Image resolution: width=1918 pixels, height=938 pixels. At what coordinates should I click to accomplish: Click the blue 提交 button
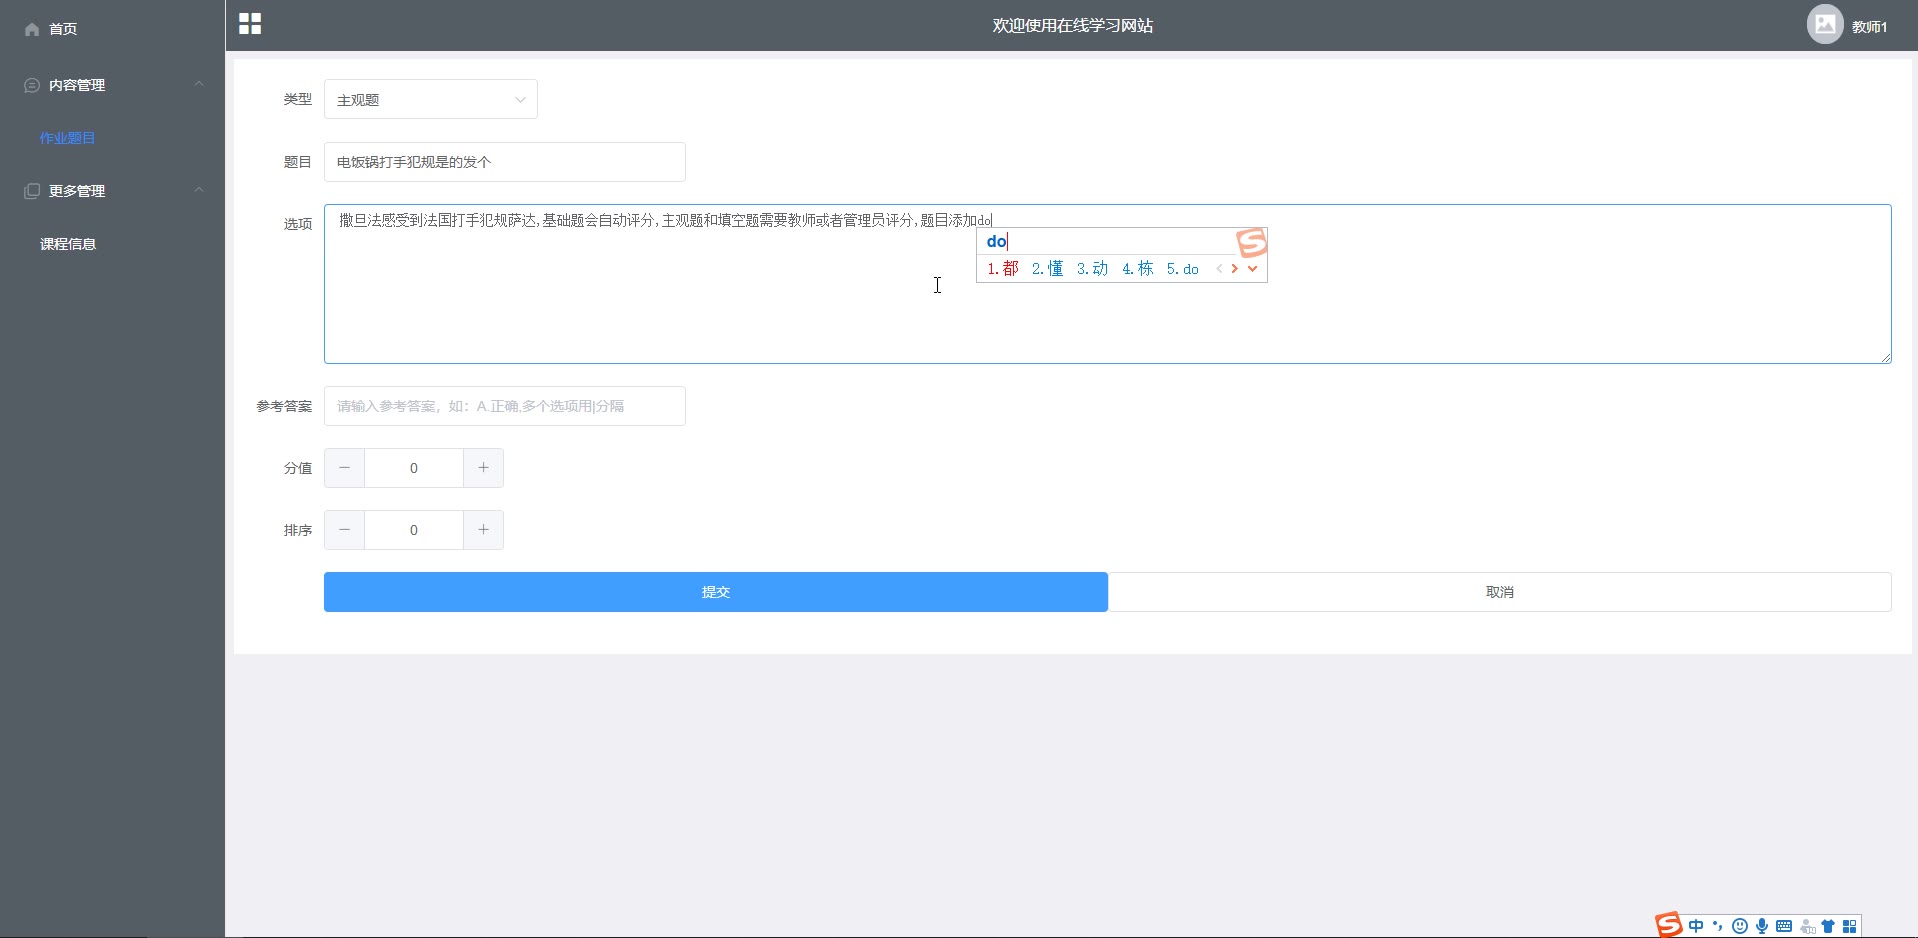(716, 592)
